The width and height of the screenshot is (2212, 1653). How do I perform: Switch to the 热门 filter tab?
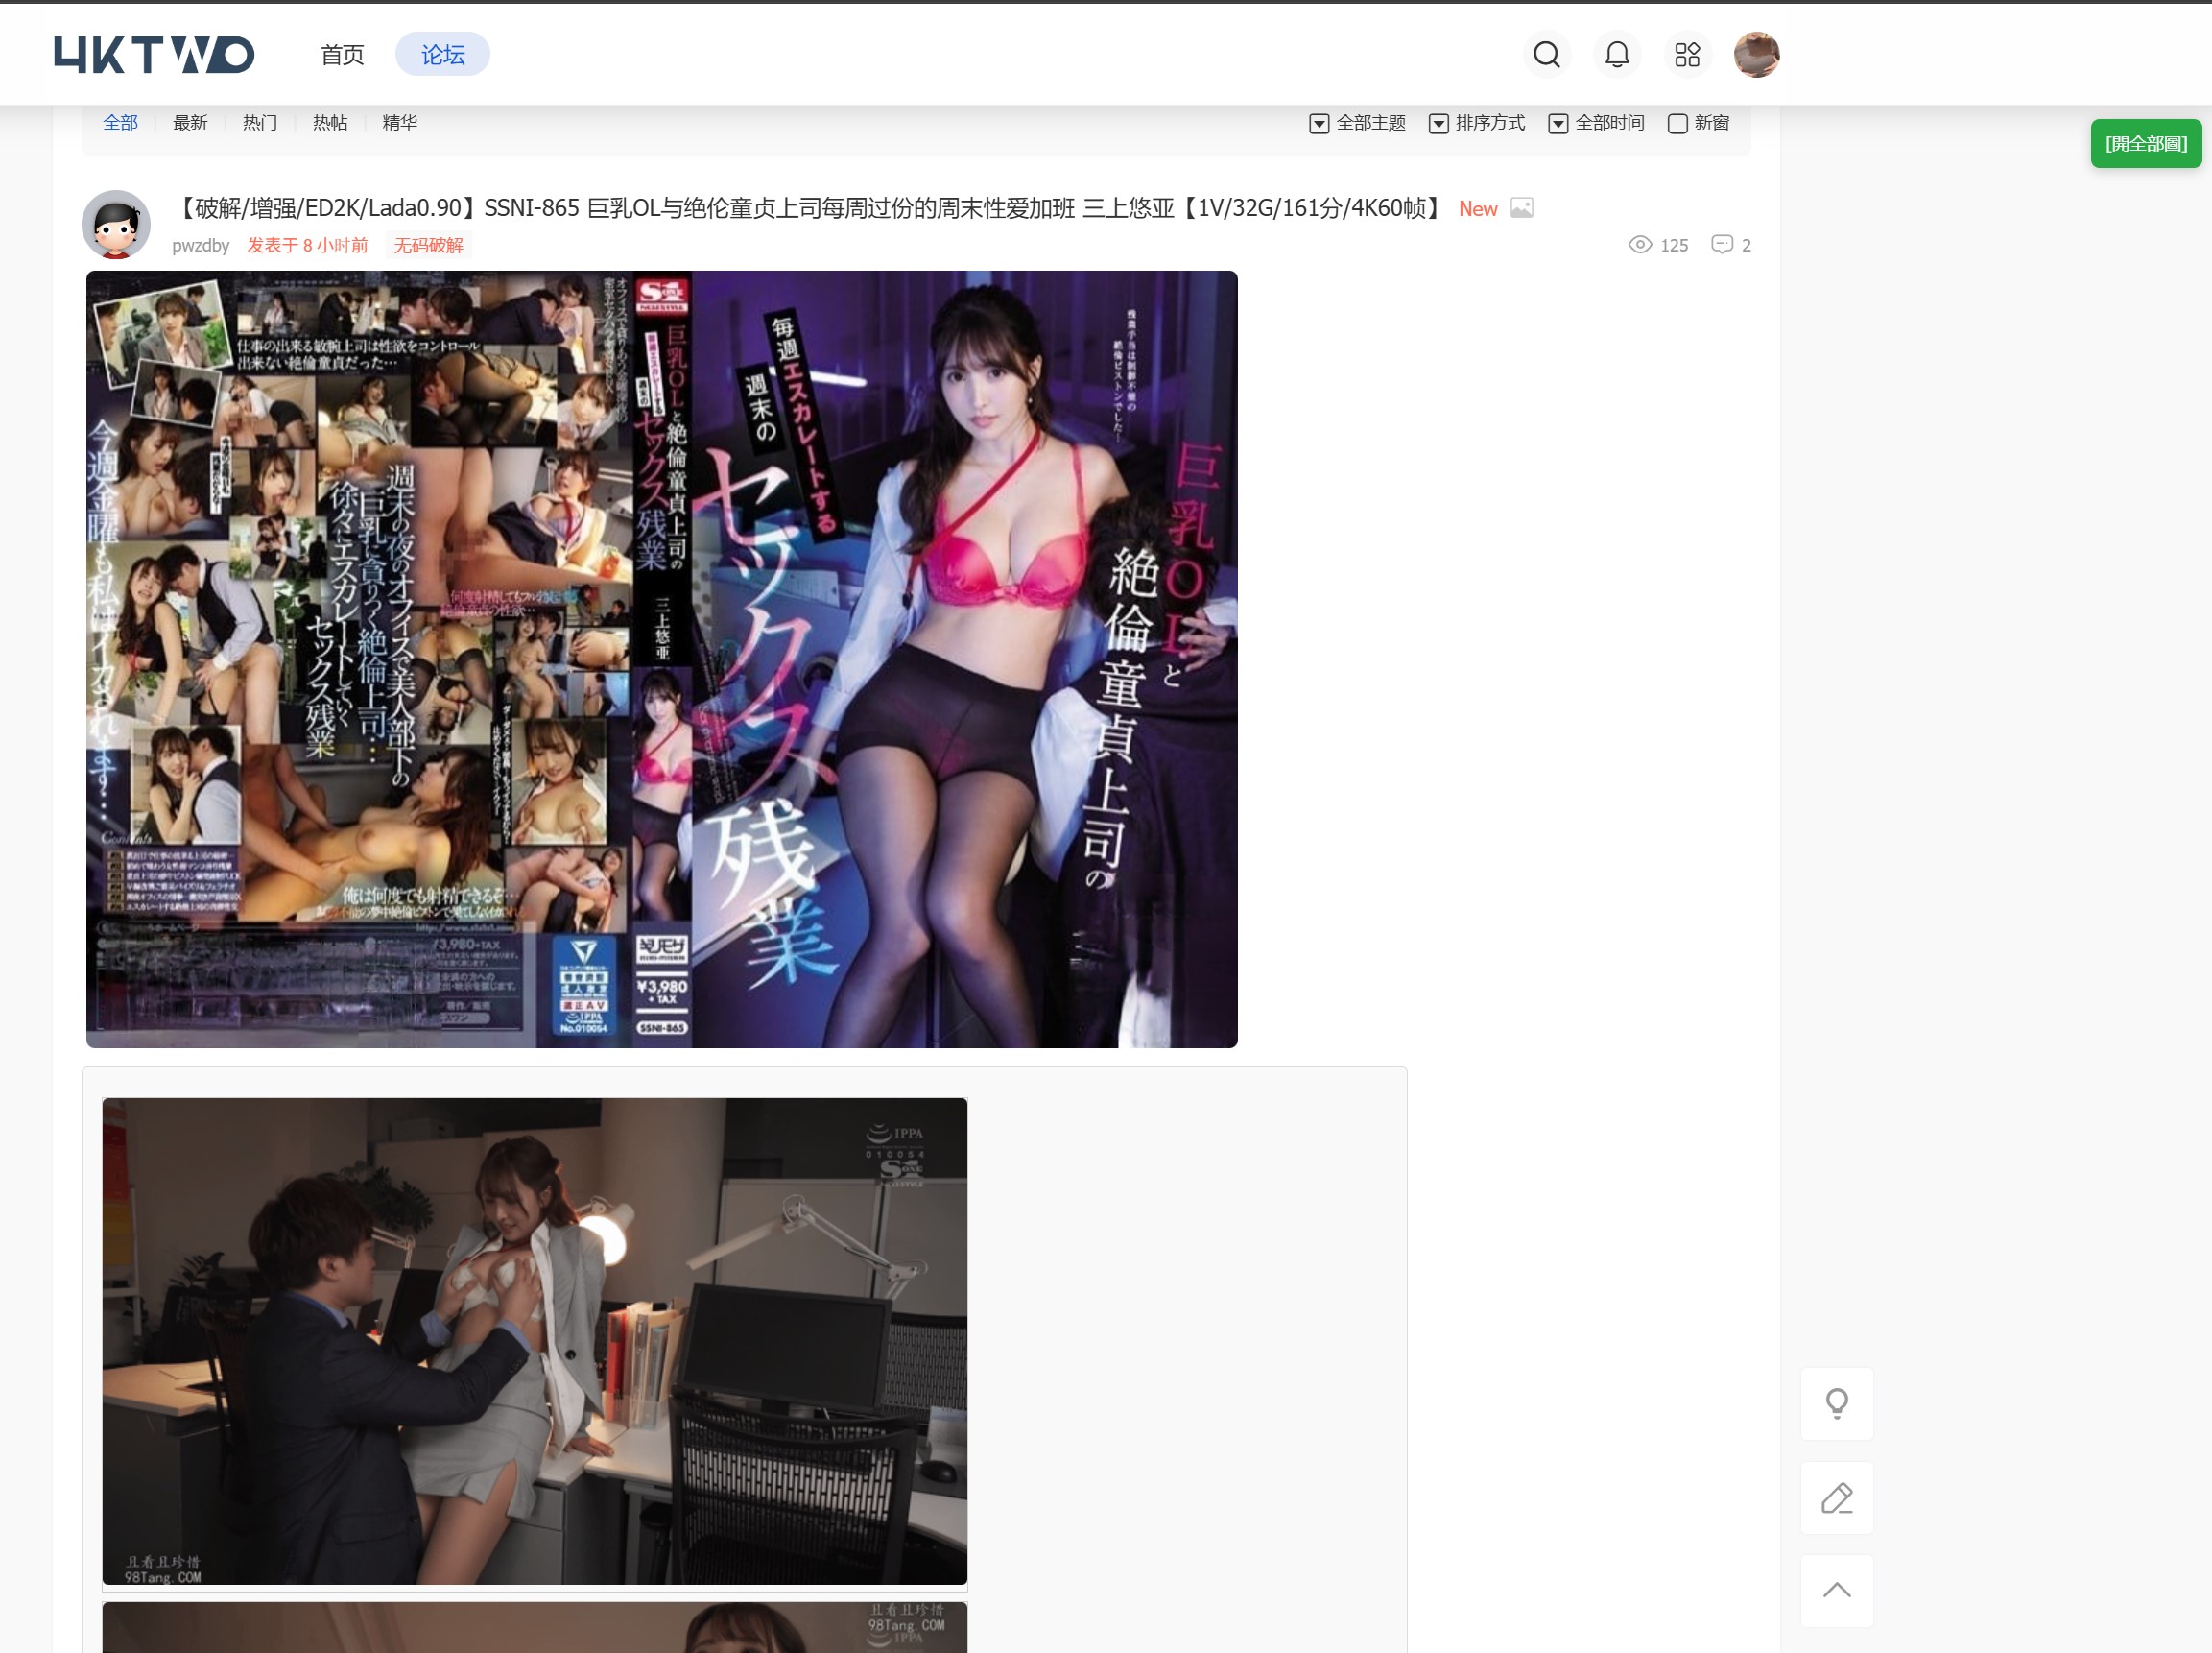260,123
